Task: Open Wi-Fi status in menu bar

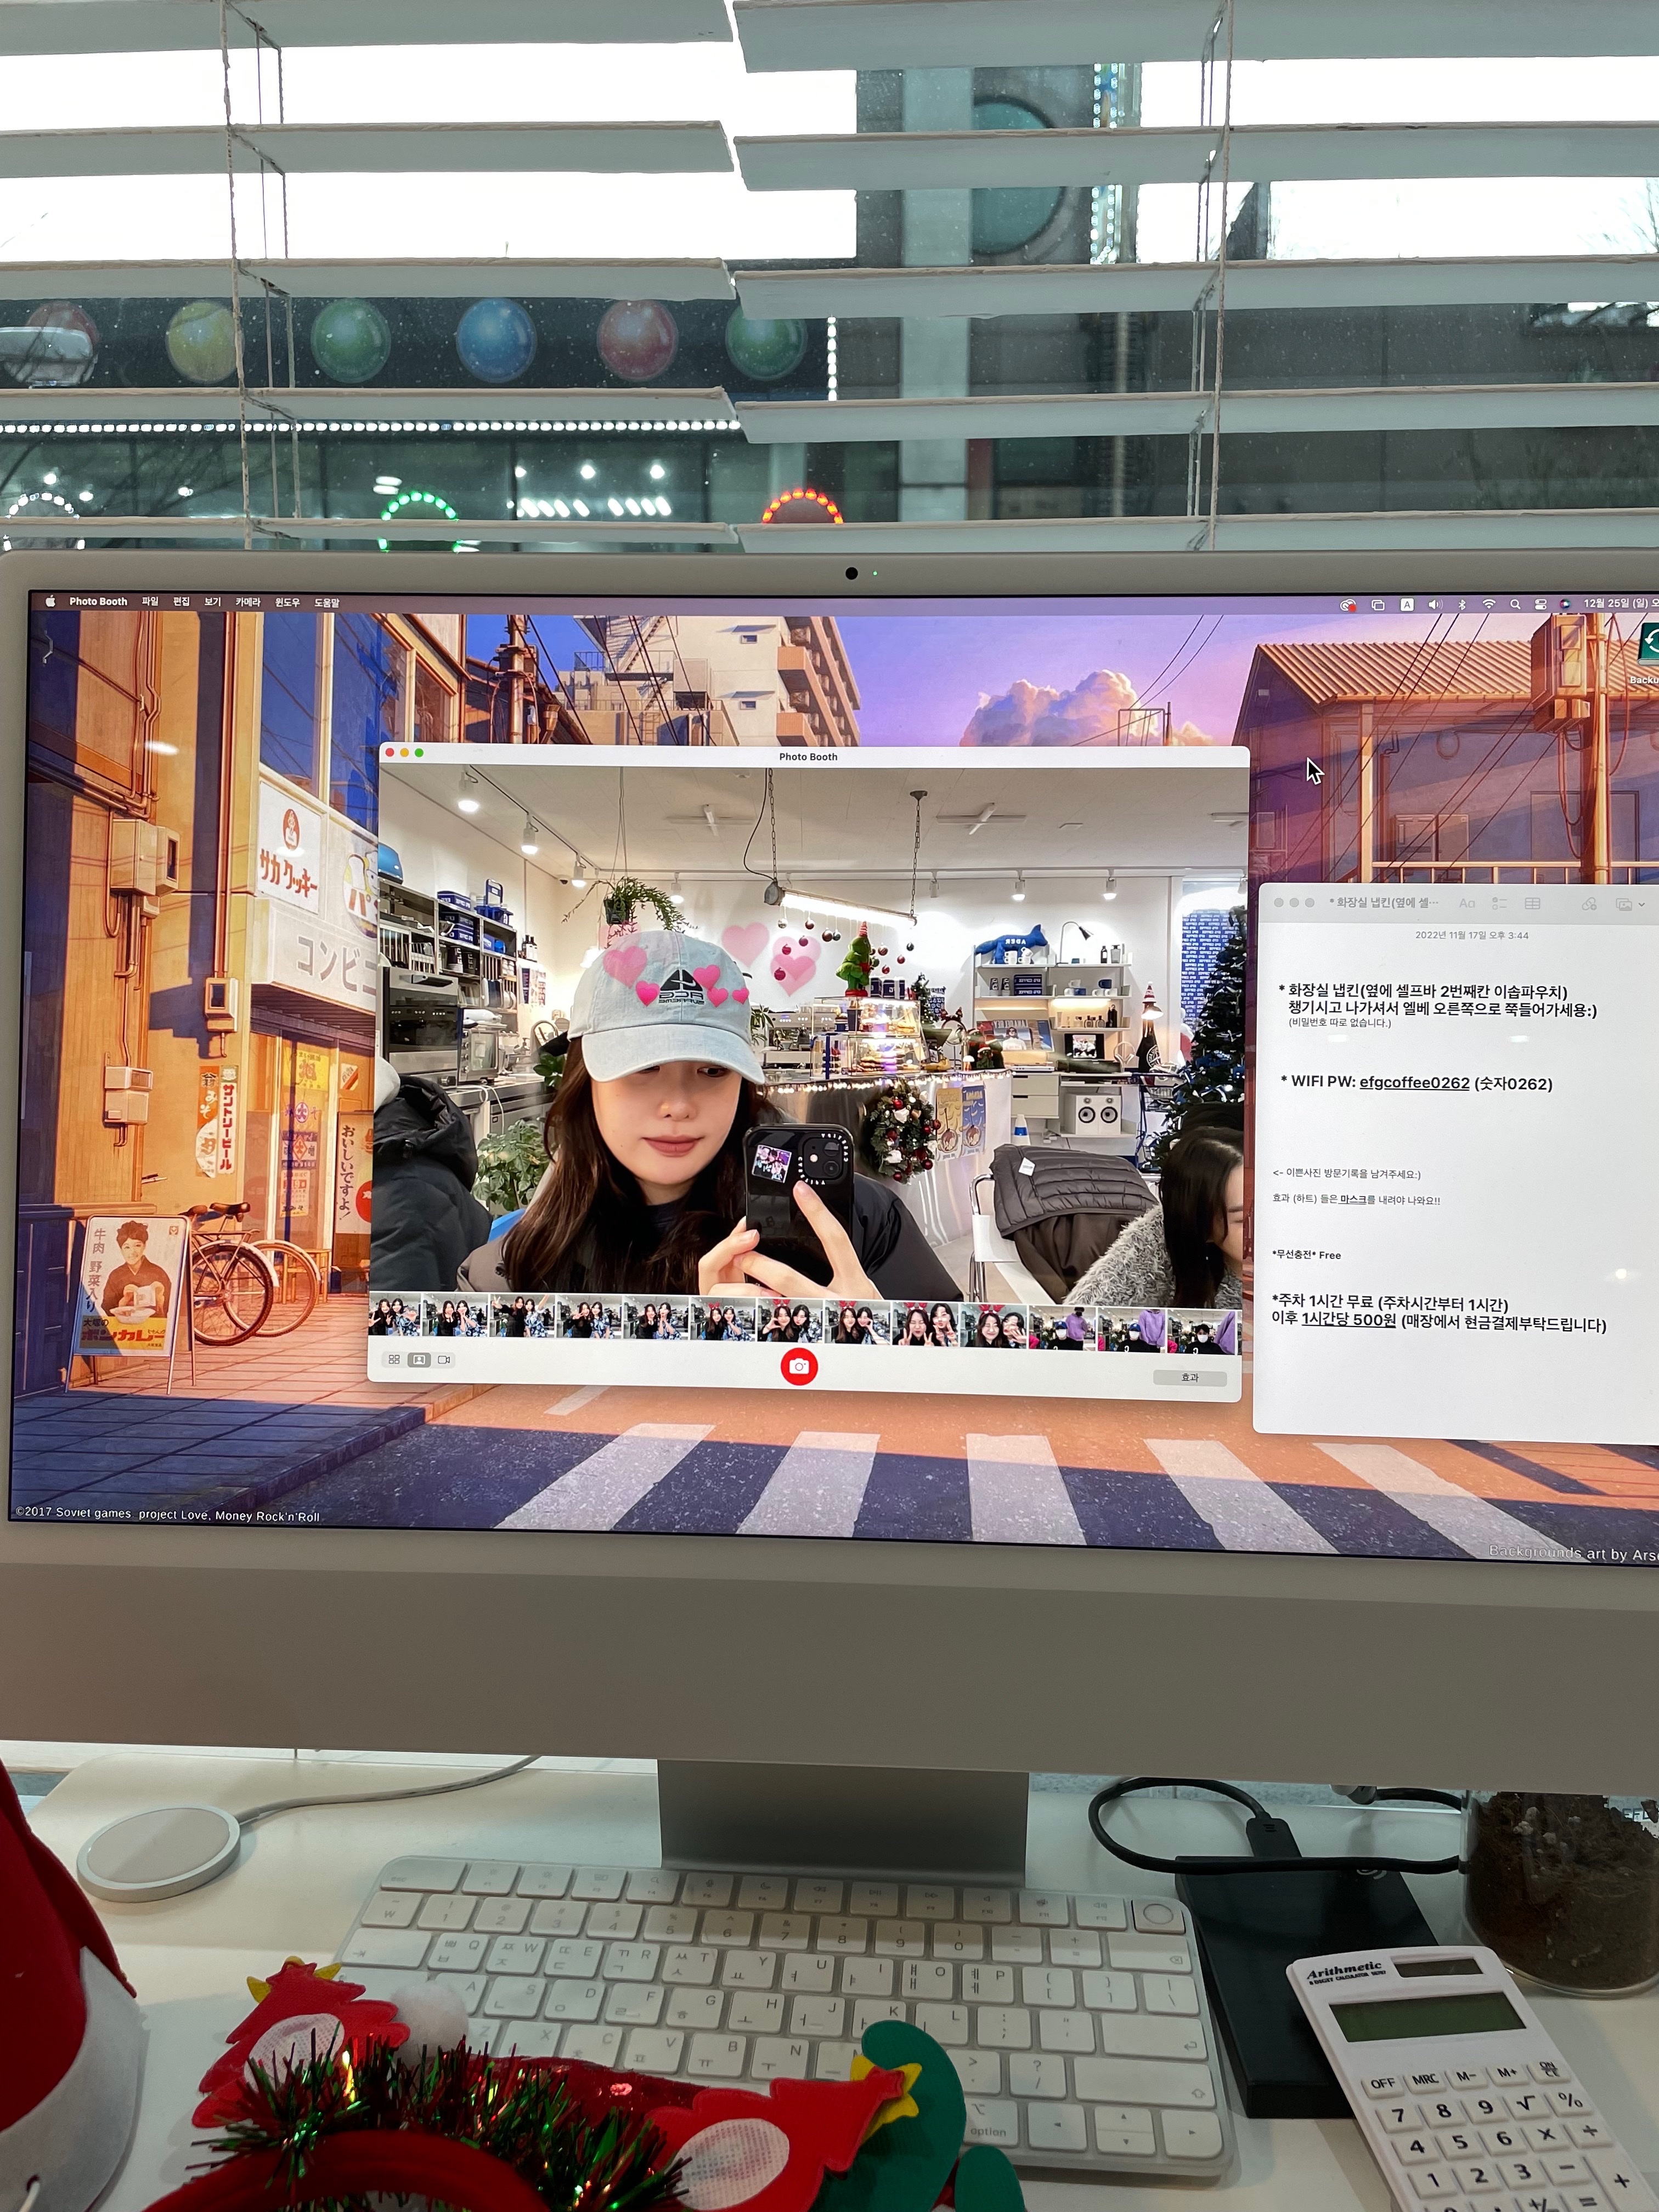Action: click(1488, 604)
